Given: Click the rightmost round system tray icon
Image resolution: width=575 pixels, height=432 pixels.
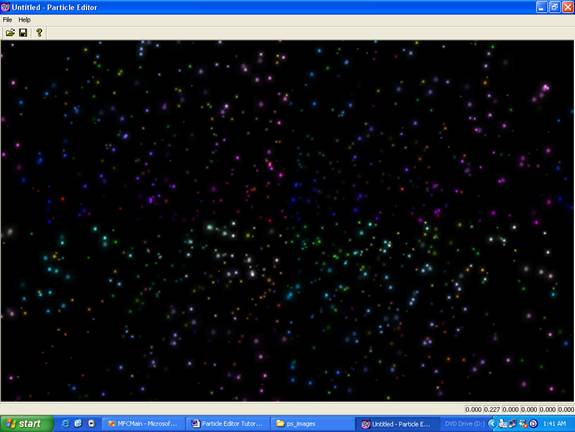Looking at the screenshot, I should pyautogui.click(x=533, y=424).
